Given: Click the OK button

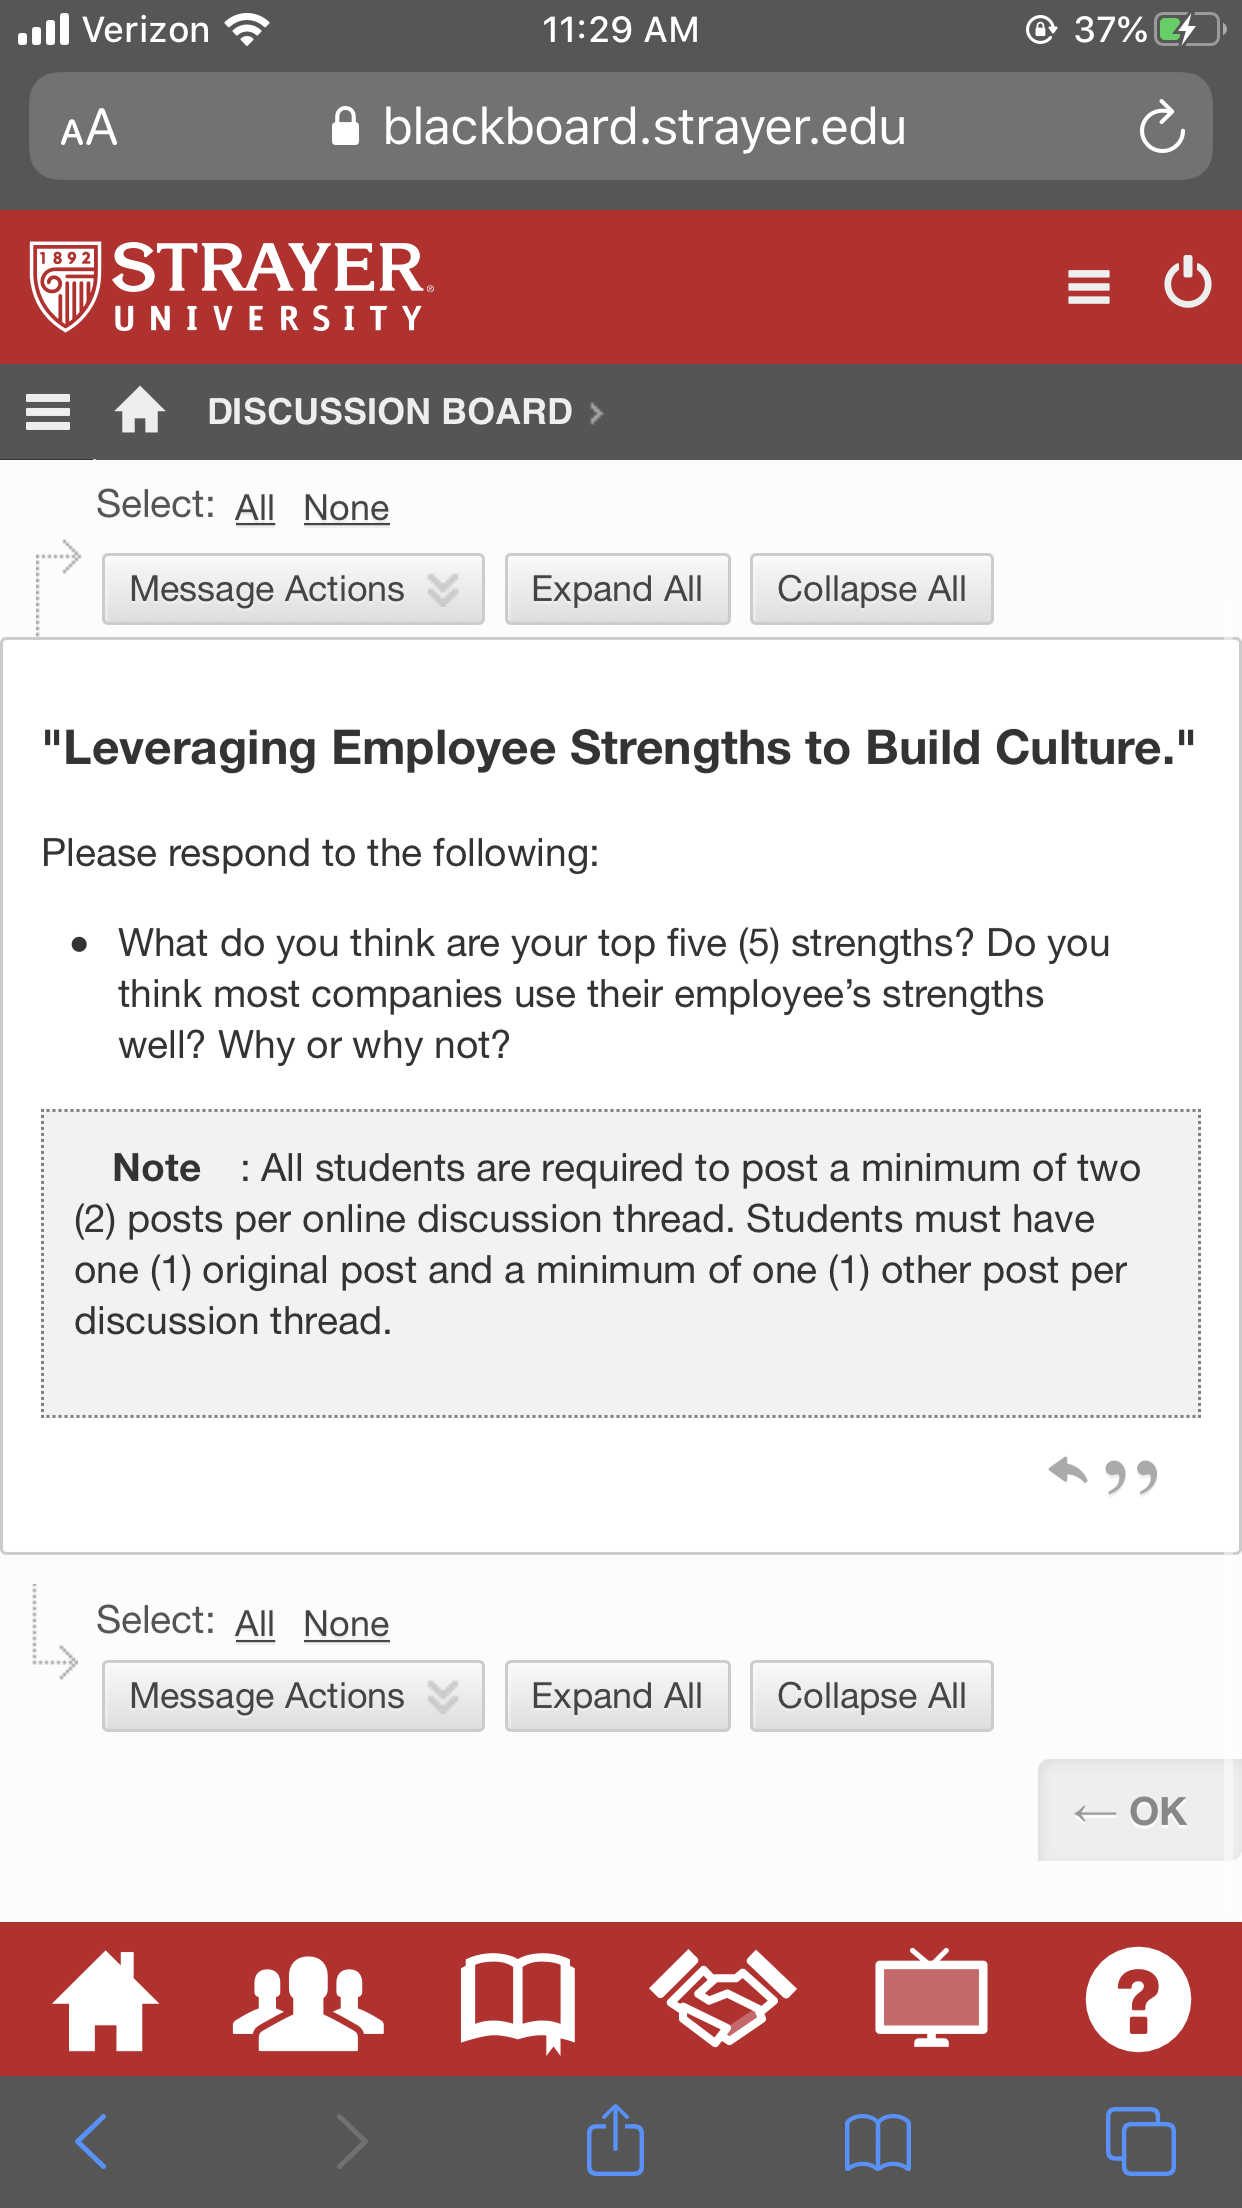Looking at the screenshot, I should point(1131,1810).
